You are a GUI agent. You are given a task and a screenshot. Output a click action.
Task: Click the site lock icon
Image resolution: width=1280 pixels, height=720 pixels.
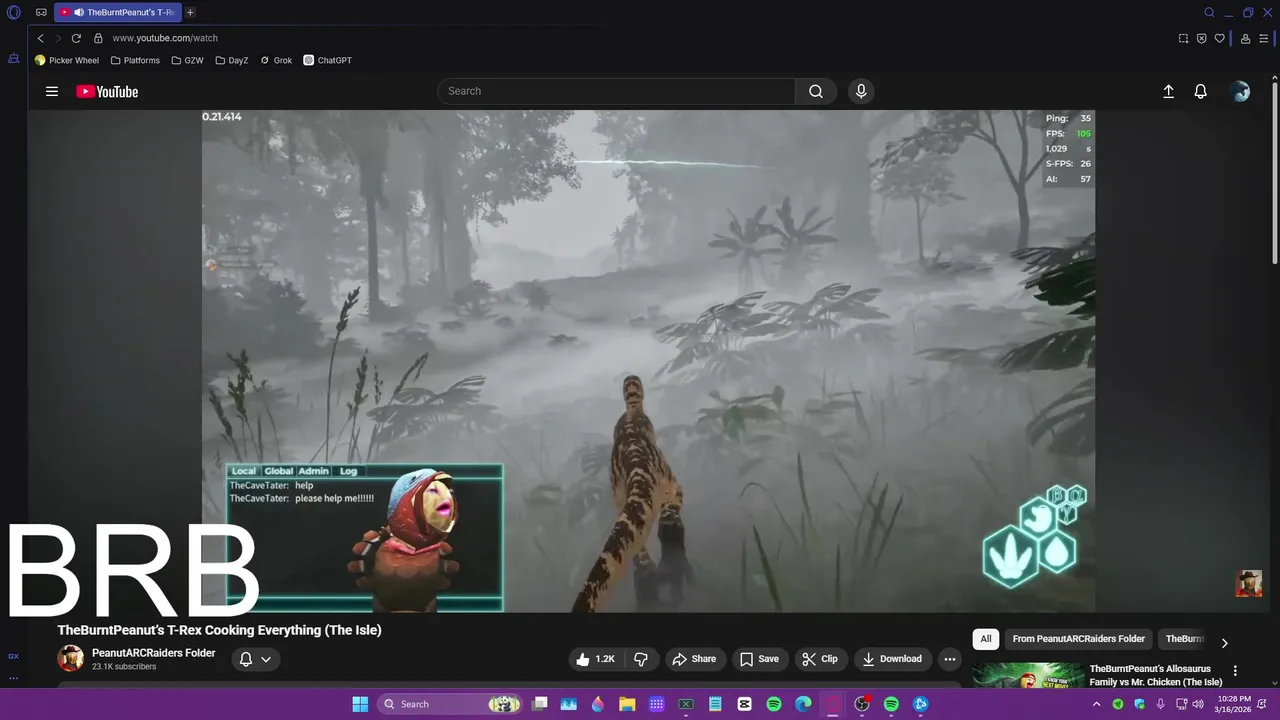click(98, 38)
